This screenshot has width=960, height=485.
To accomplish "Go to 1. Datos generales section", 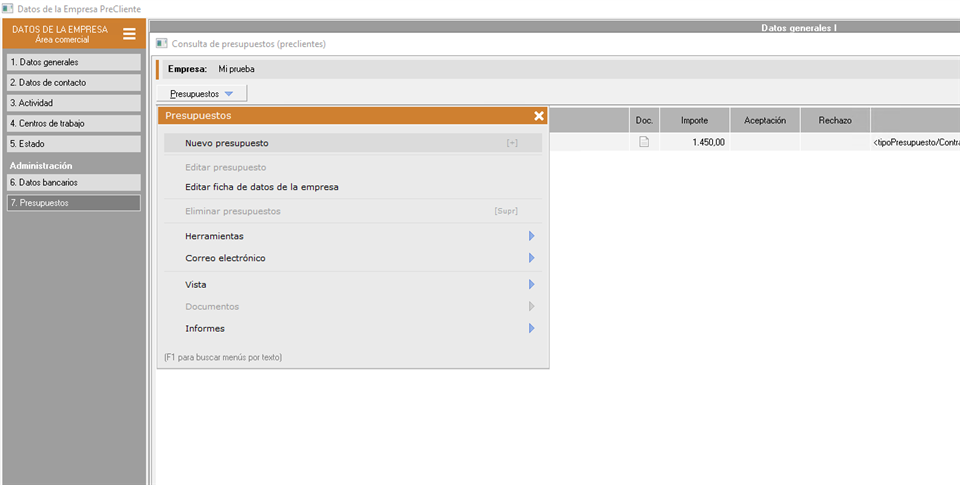I will [x=73, y=62].
